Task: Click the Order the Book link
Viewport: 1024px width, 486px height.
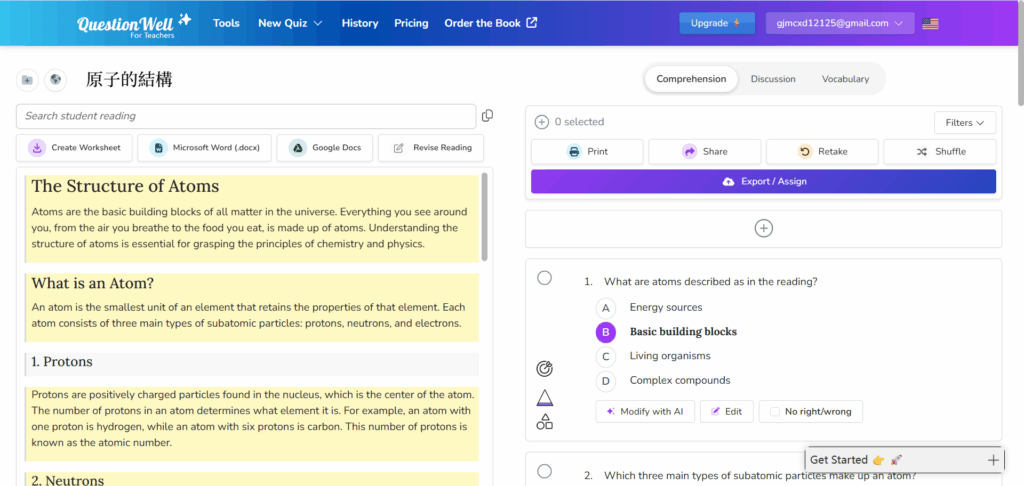Action: [490, 23]
